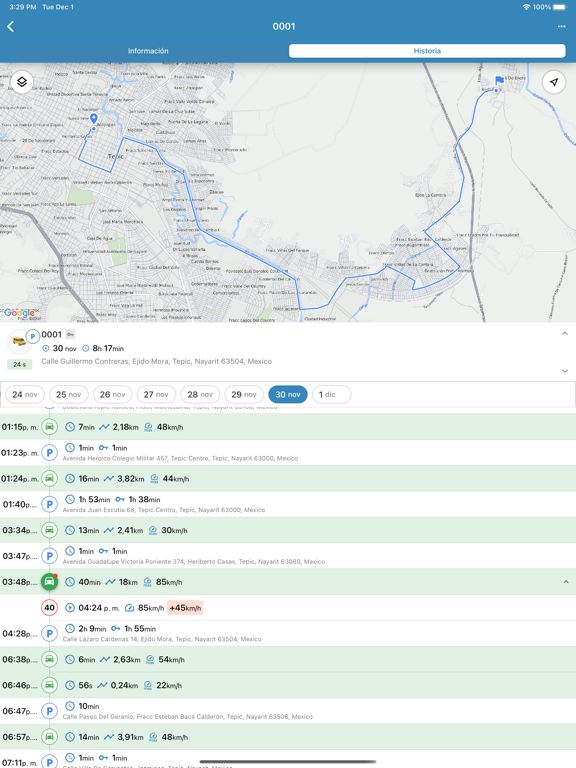Tap the 0,24km distance value
576x768 pixels.
click(x=124, y=685)
